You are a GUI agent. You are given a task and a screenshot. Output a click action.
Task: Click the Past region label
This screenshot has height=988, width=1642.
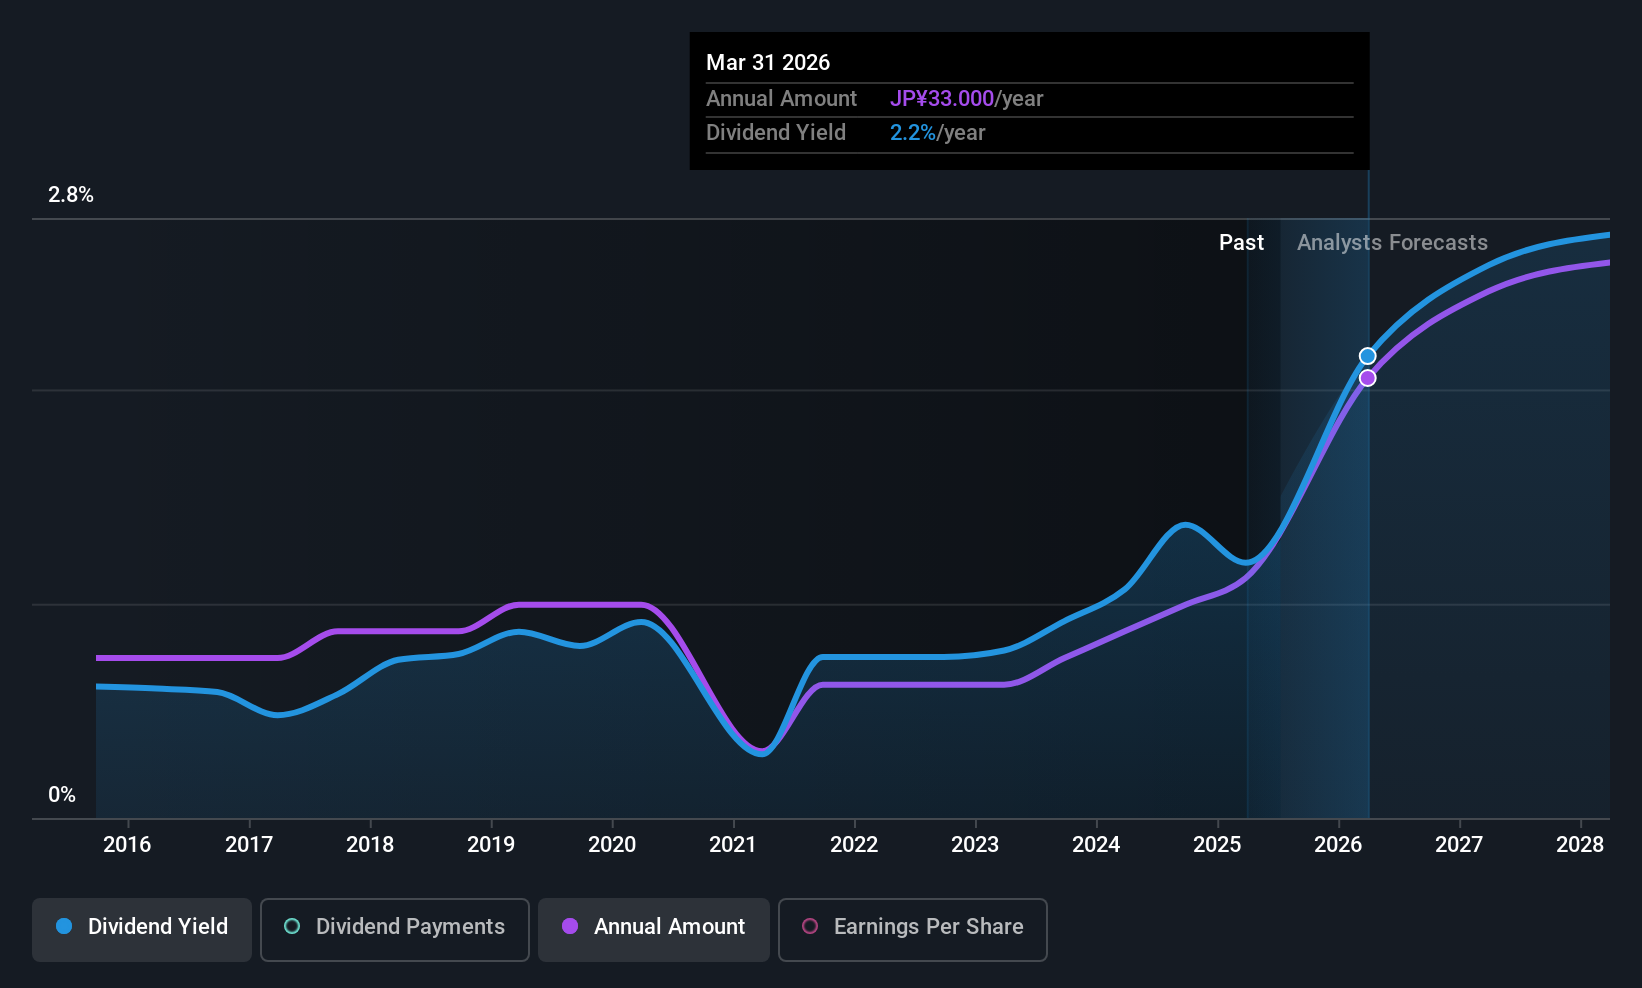click(1241, 242)
